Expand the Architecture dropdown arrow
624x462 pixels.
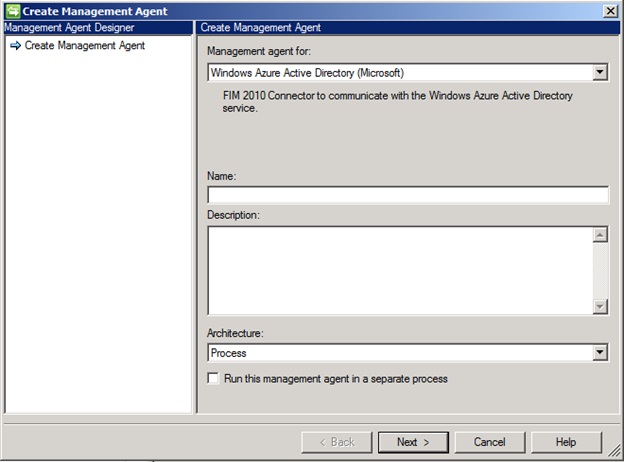click(600, 352)
